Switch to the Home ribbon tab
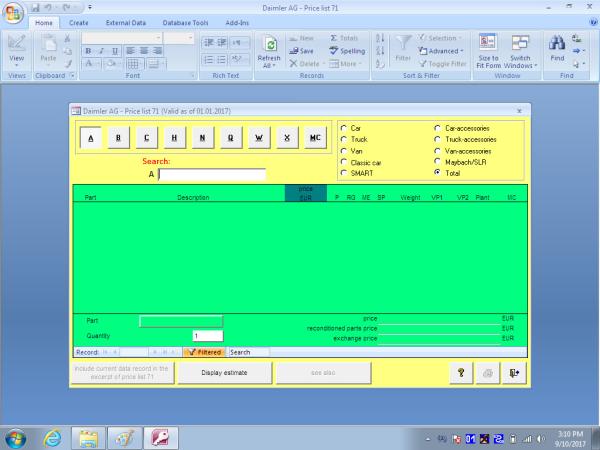Image resolution: width=600 pixels, height=450 pixels. click(44, 23)
